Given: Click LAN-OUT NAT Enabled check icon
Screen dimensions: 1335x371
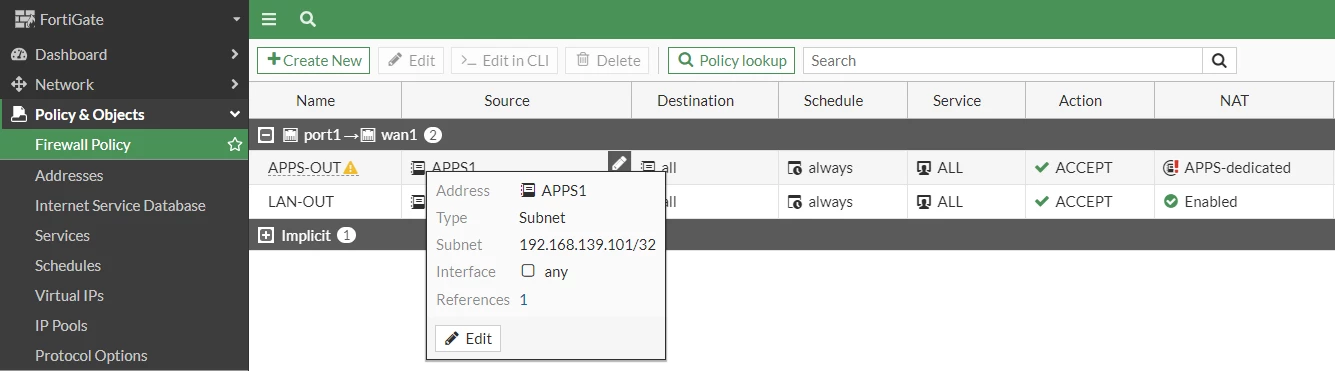Looking at the screenshot, I should (x=1171, y=201).
